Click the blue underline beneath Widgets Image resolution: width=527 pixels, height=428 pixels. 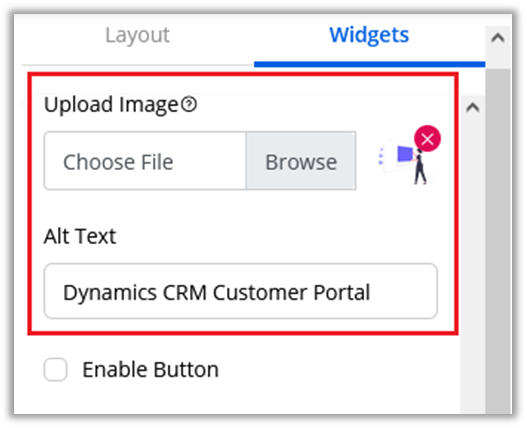point(369,64)
